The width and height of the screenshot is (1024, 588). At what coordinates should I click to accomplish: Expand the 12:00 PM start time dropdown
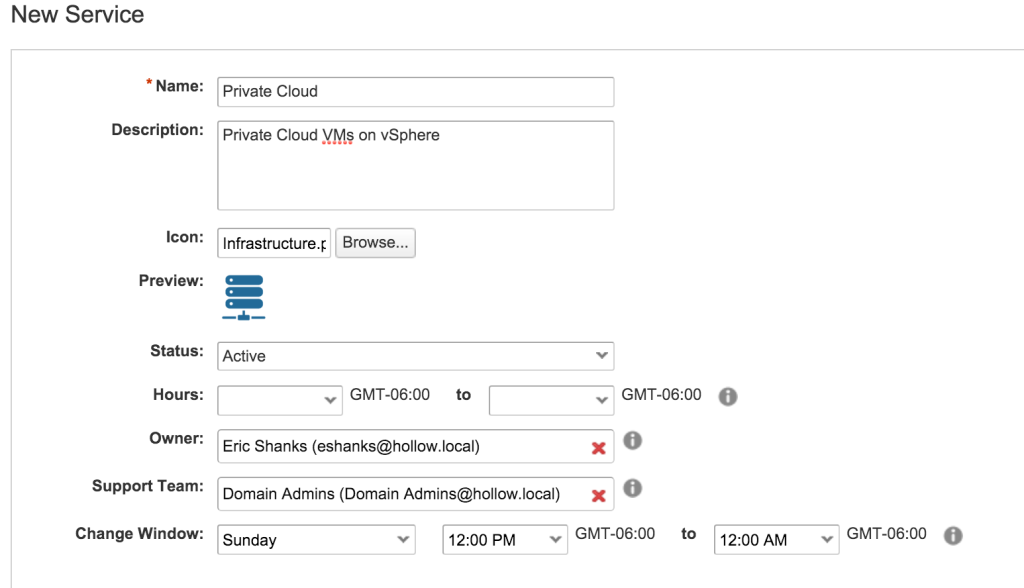point(505,539)
